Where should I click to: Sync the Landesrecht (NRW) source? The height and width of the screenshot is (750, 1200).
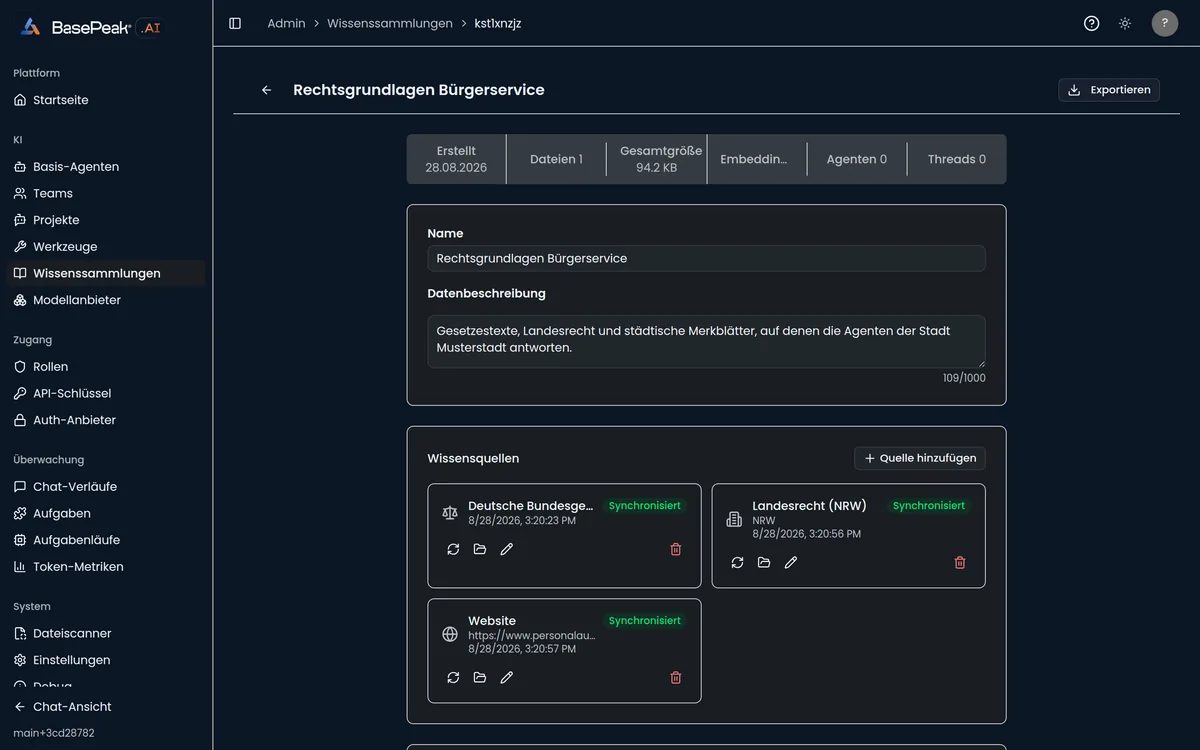(737, 562)
